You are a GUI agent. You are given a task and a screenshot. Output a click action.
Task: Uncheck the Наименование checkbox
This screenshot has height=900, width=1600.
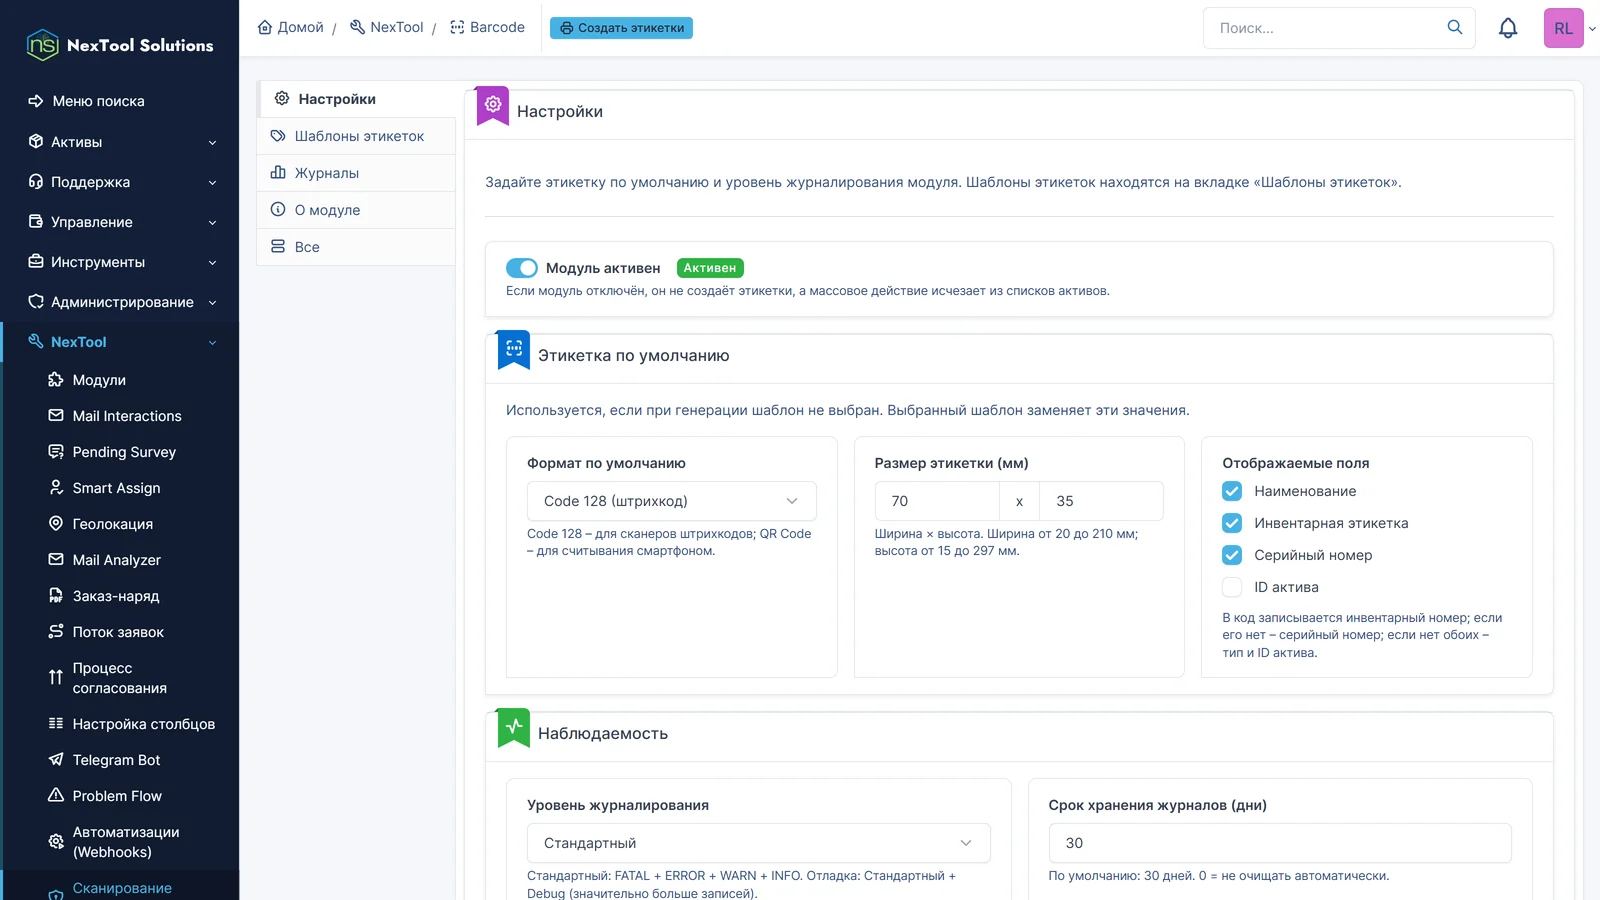[1232, 491]
